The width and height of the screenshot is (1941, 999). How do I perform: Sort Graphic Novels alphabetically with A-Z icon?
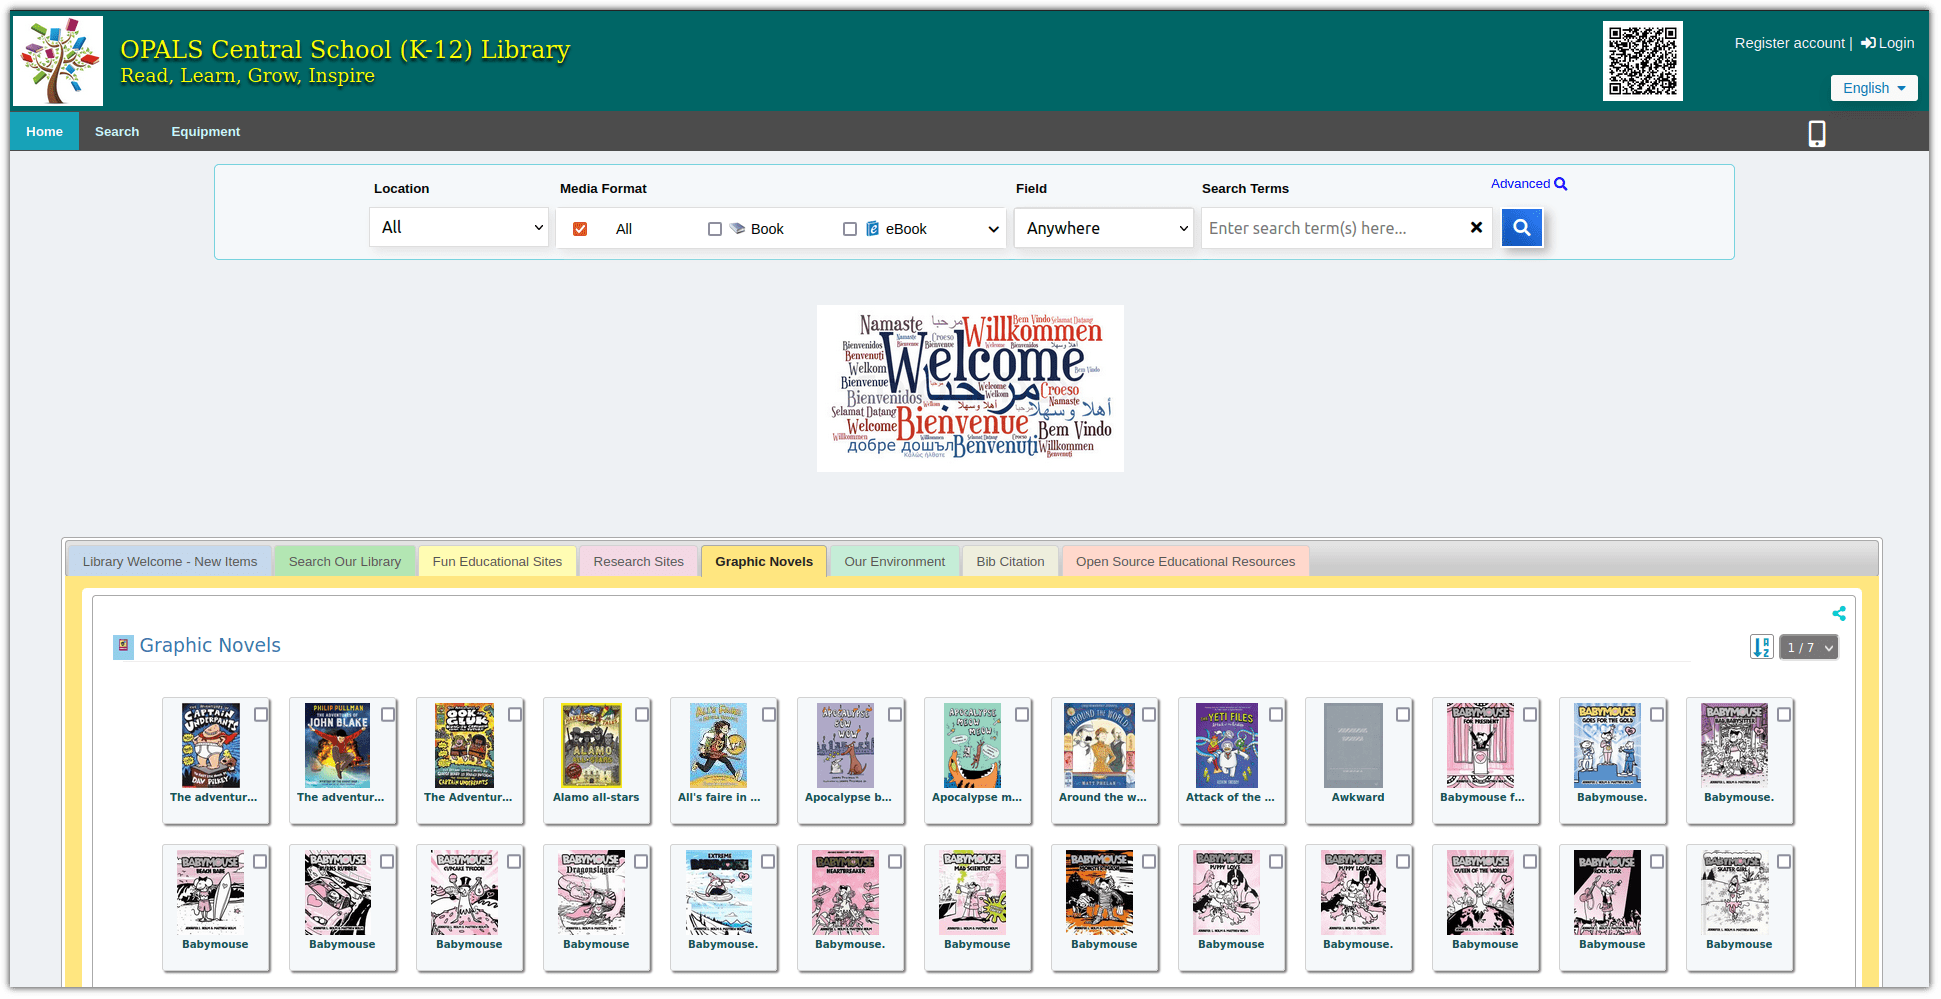[x=1761, y=646]
